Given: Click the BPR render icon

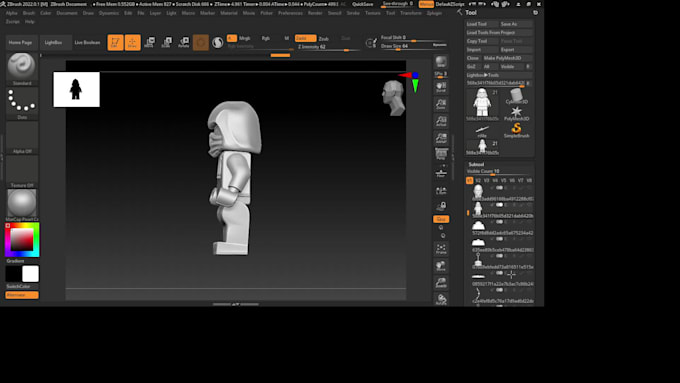Looking at the screenshot, I should 441,62.
